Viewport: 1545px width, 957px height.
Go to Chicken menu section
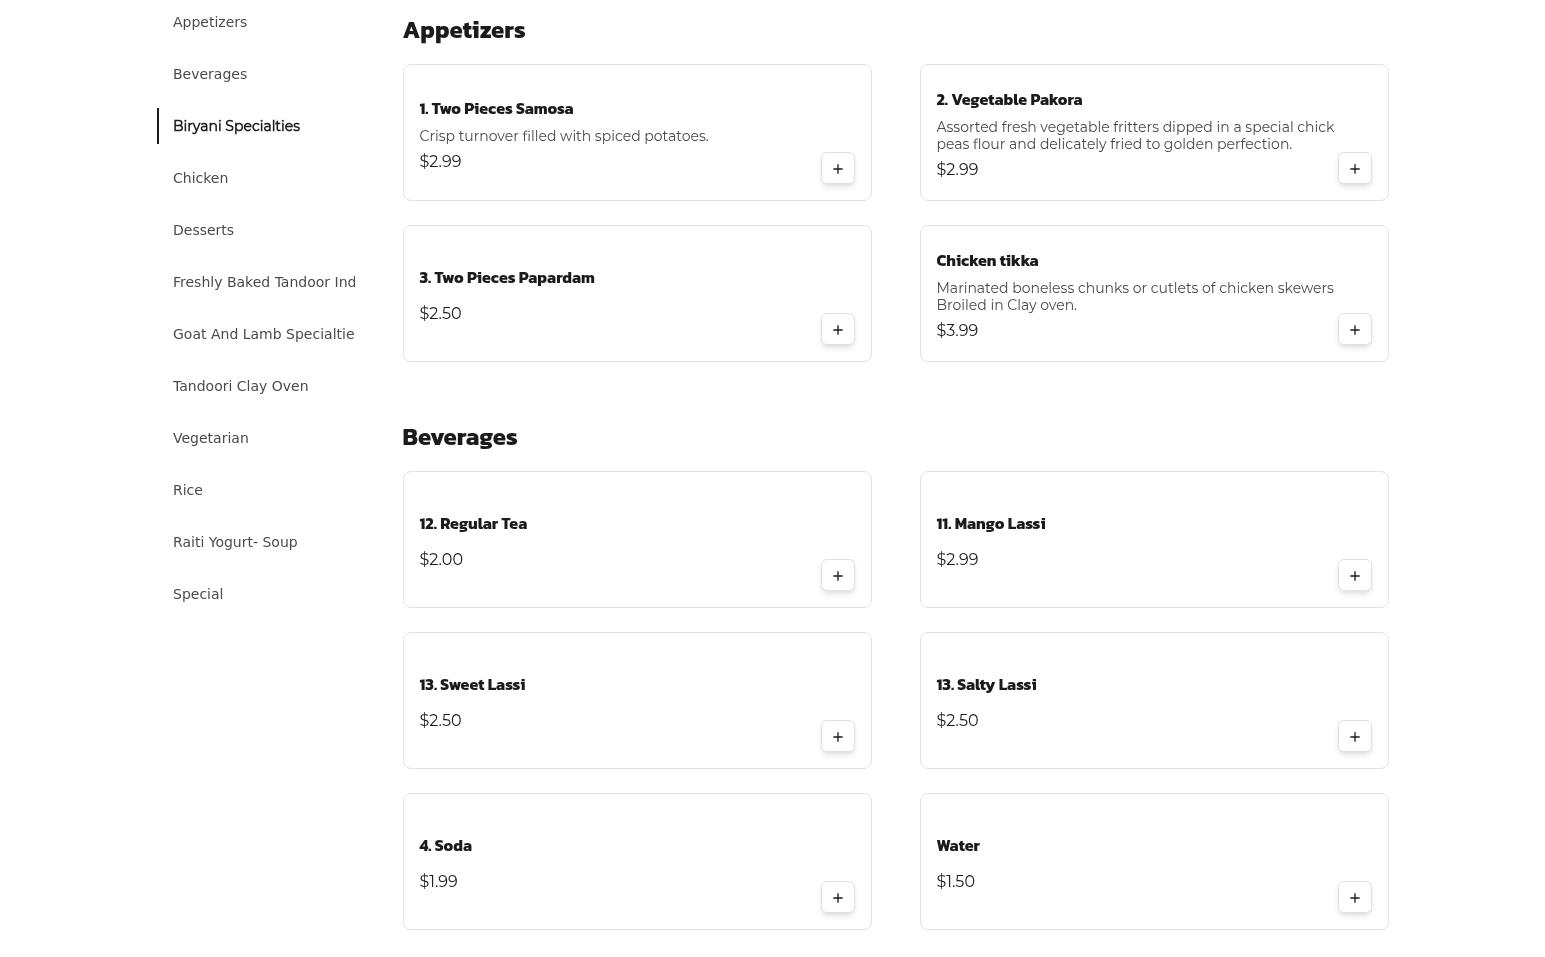200,178
